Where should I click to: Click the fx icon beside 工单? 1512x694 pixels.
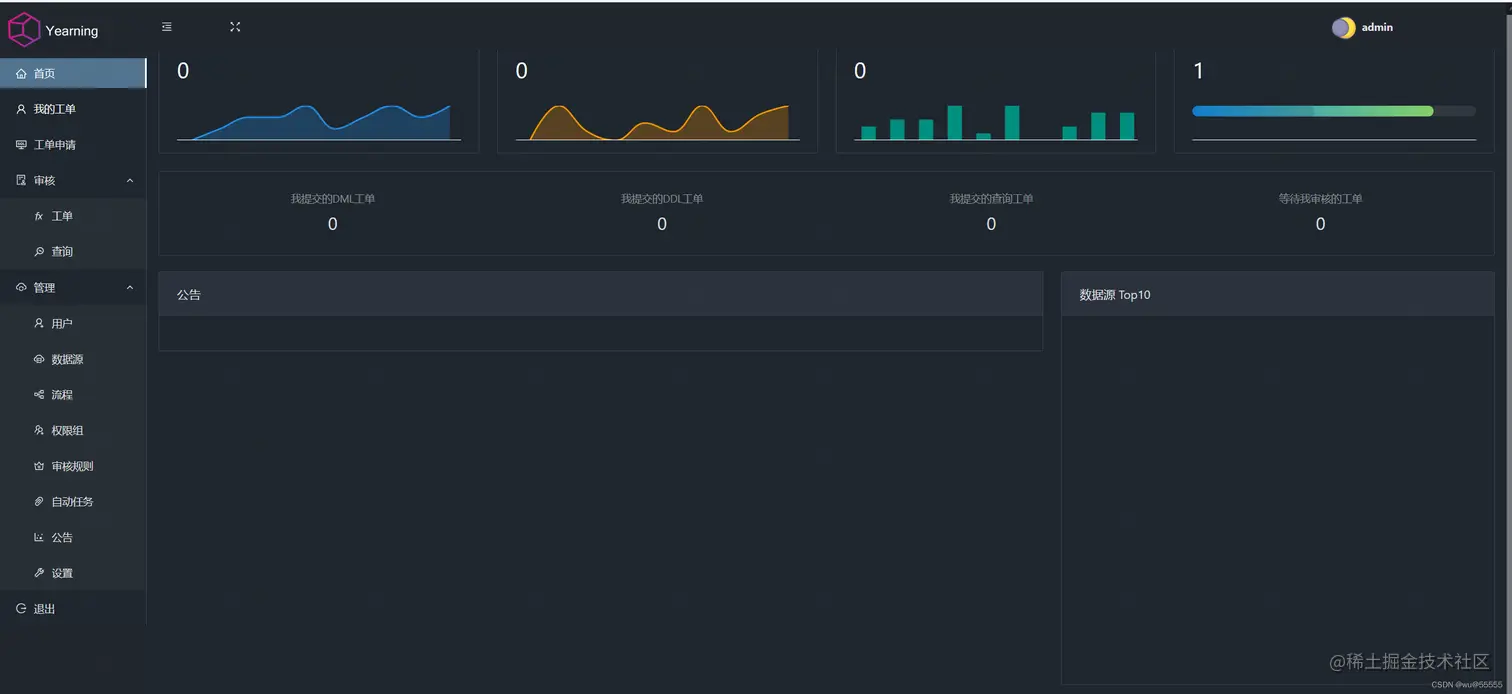click(39, 216)
